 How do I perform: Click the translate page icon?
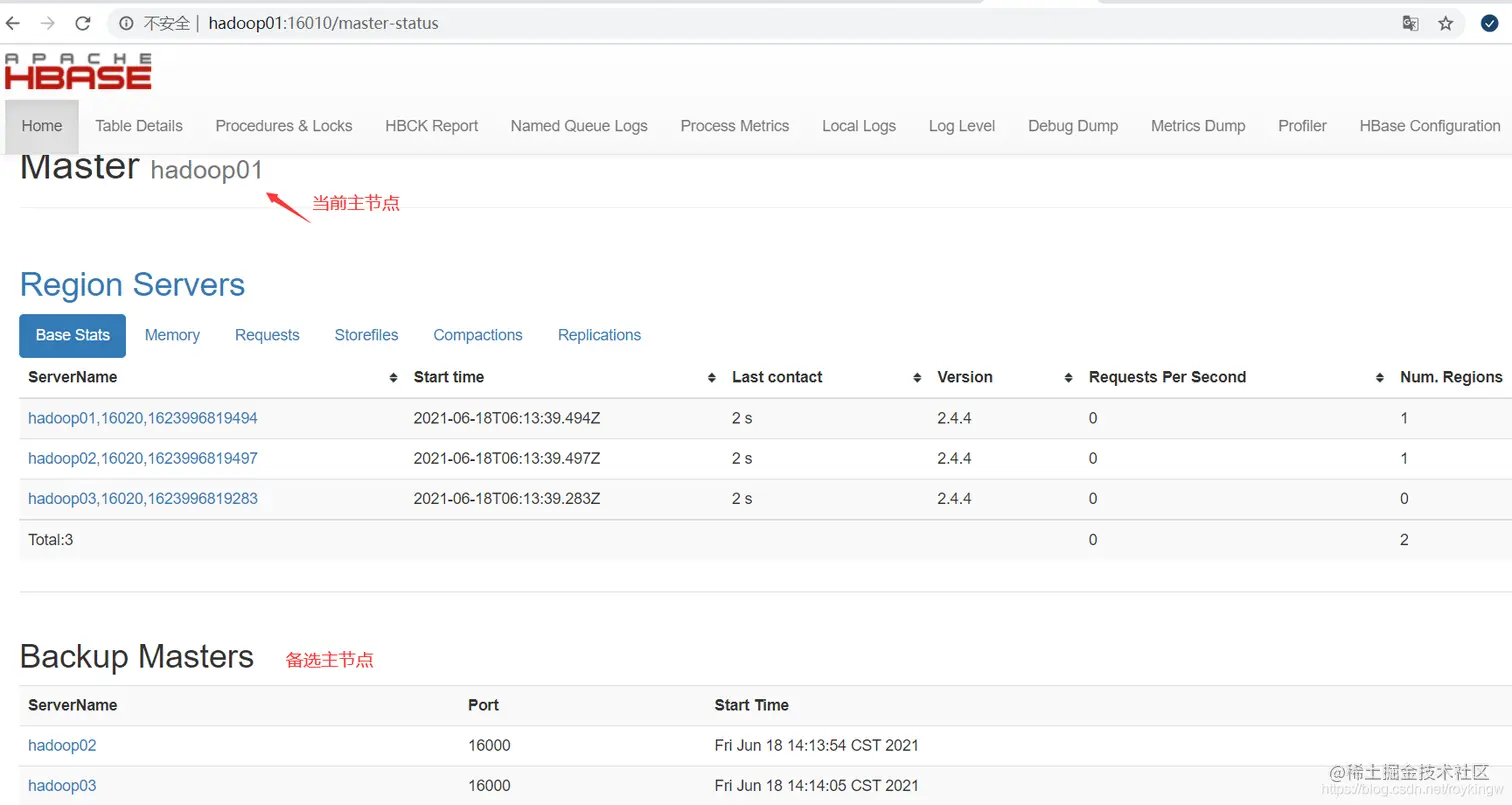1410,23
